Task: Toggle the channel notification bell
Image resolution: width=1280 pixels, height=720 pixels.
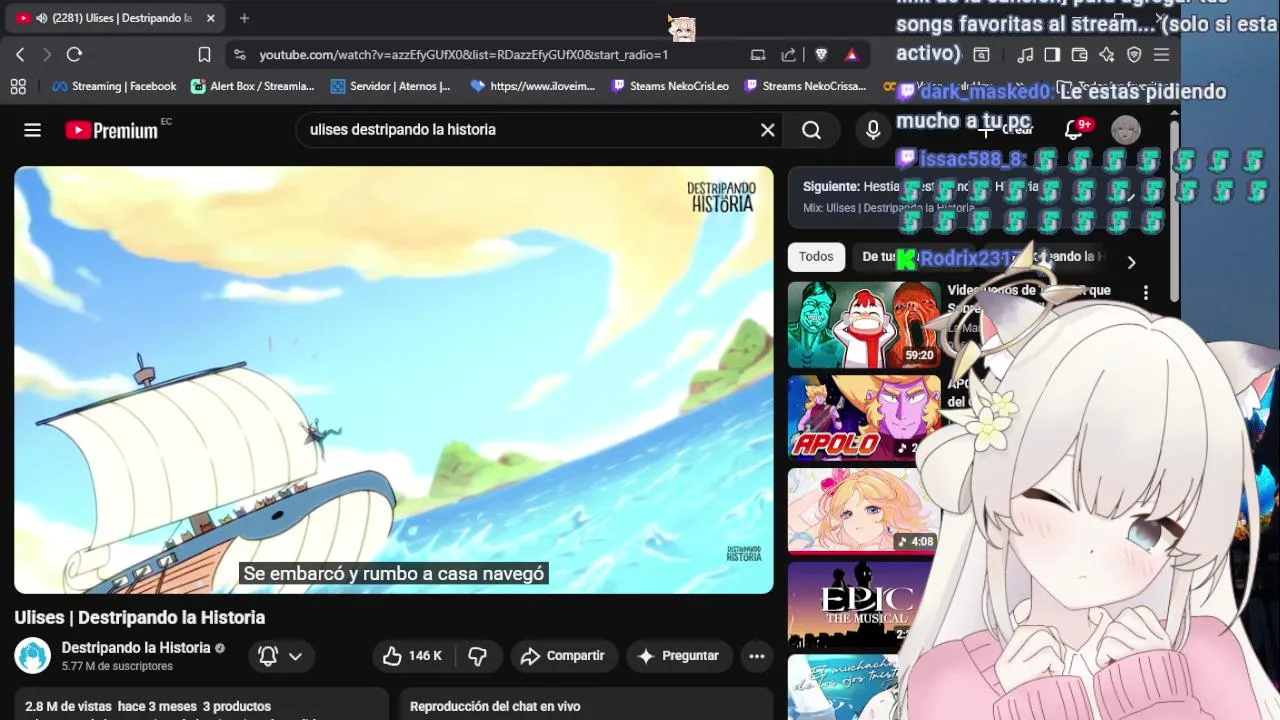Action: [267, 656]
